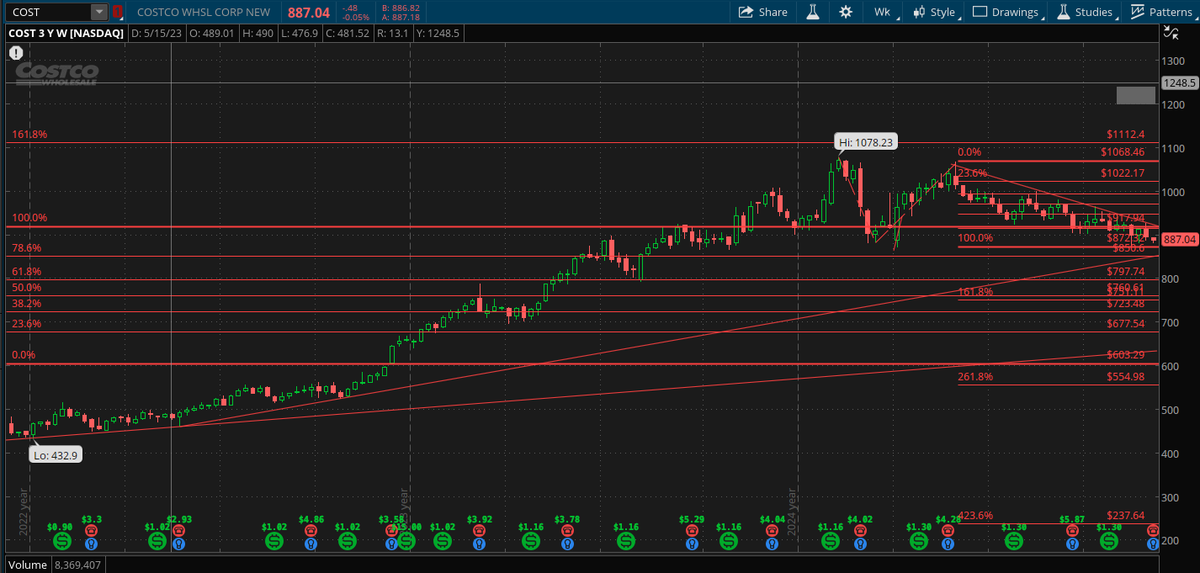The height and width of the screenshot is (573, 1200).
Task: Click the 887.04 last price axis label
Action: [1181, 240]
